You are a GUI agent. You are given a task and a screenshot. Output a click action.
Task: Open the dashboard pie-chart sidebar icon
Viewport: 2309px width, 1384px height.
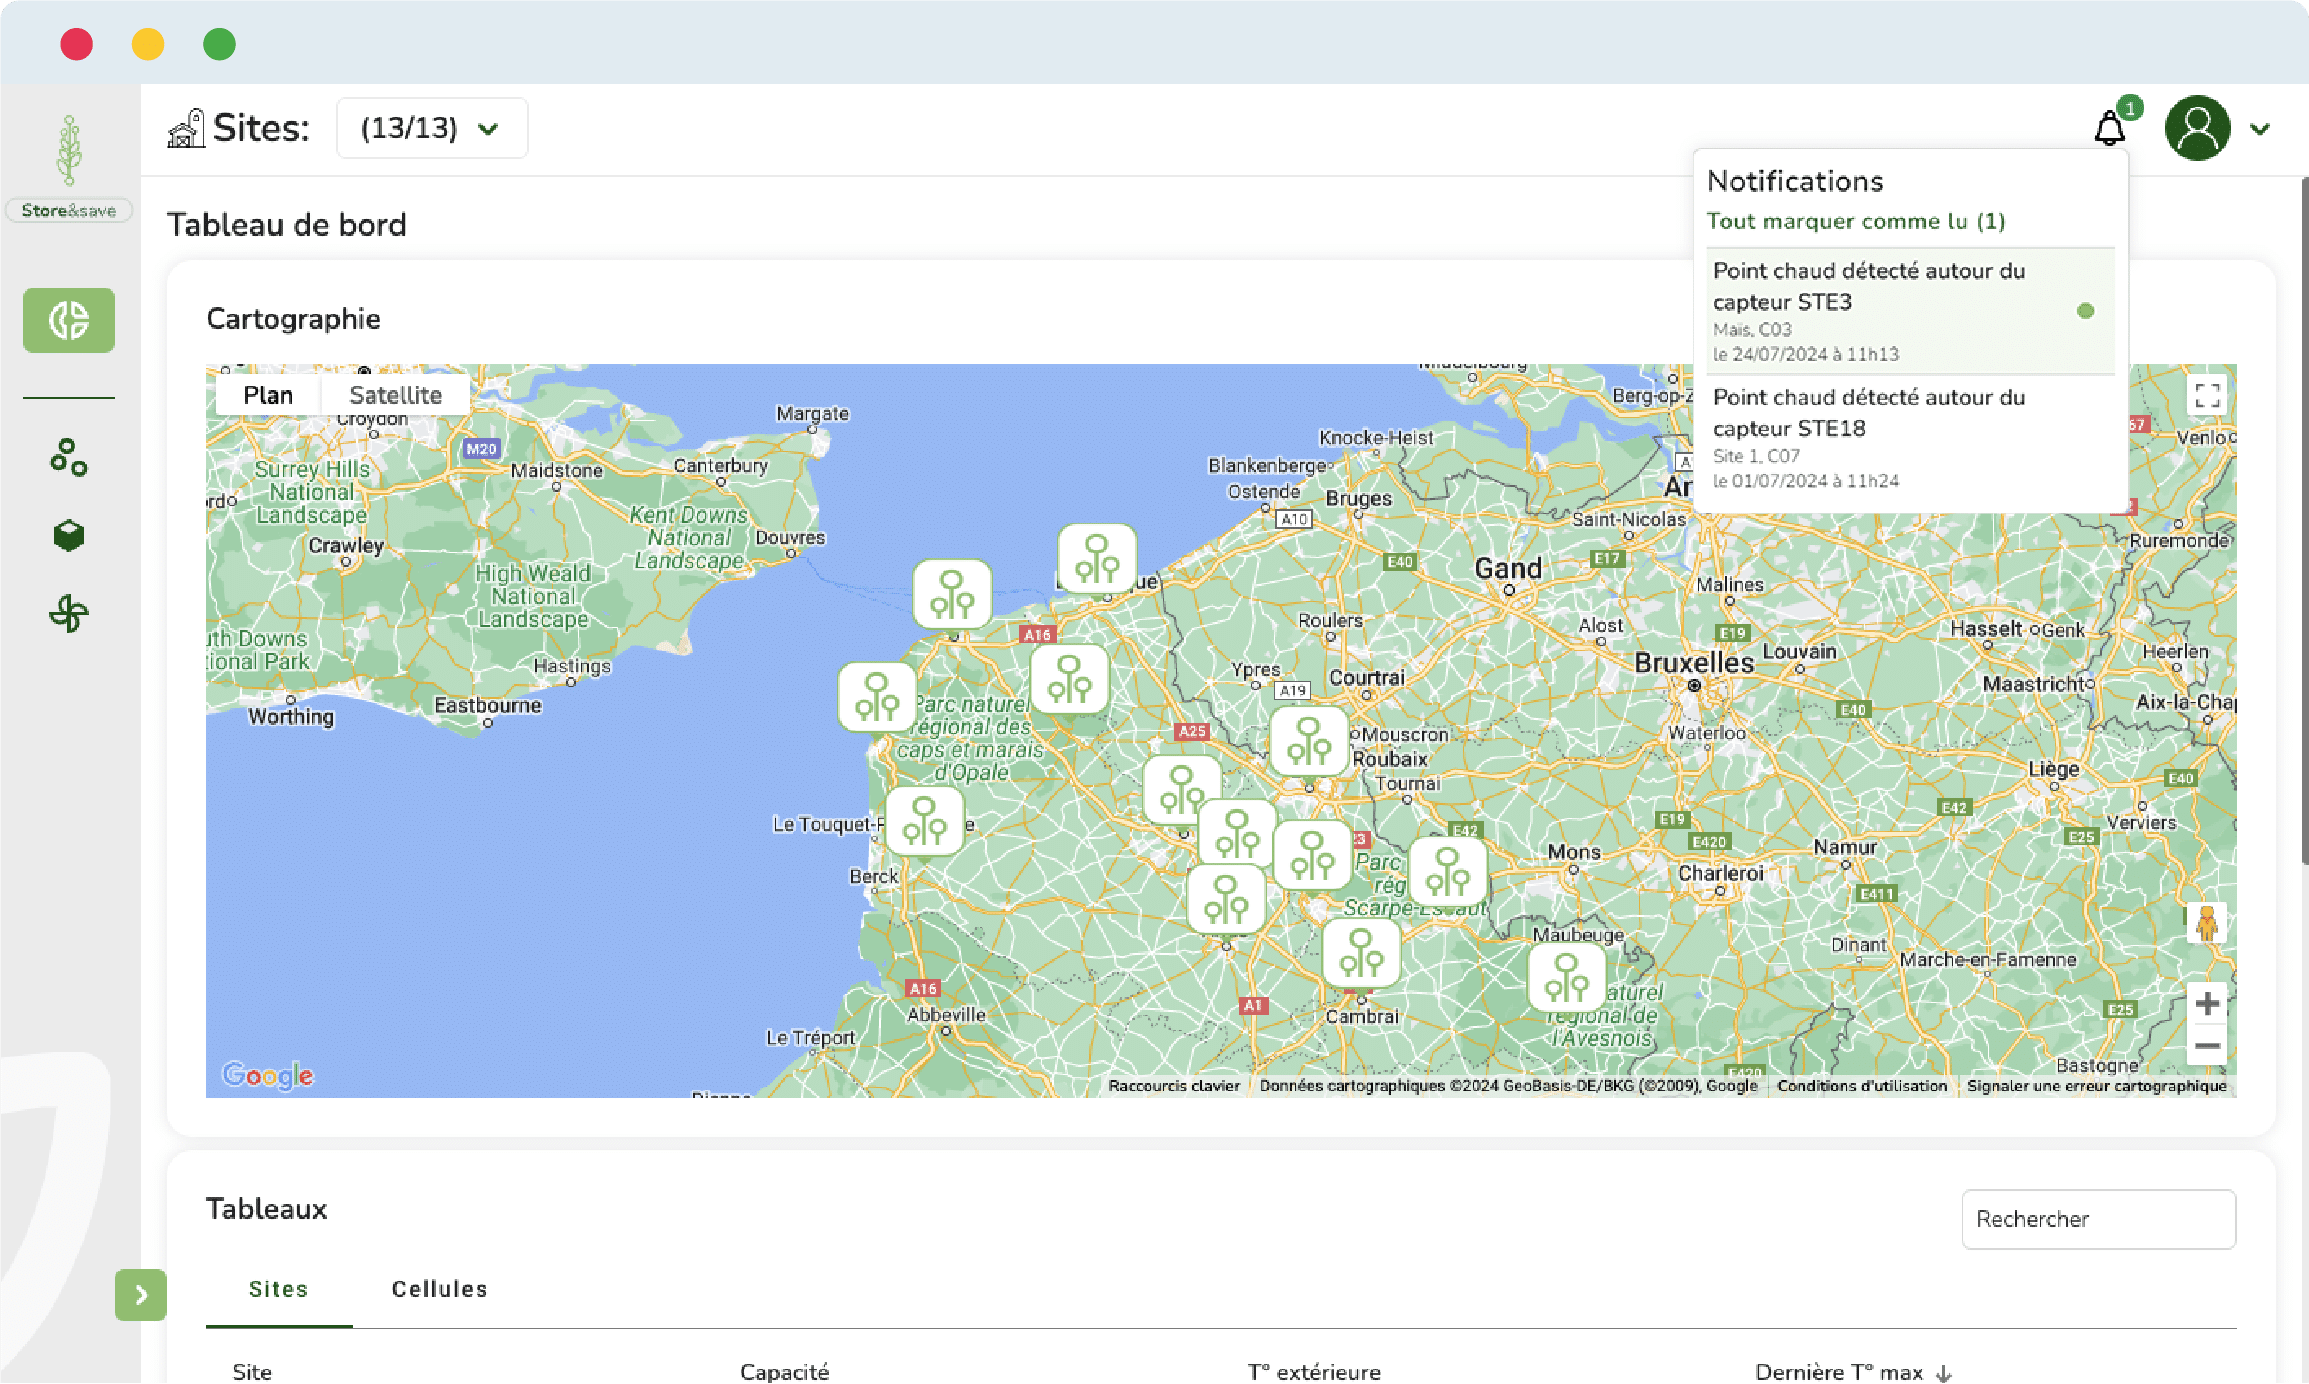pyautogui.click(x=69, y=321)
